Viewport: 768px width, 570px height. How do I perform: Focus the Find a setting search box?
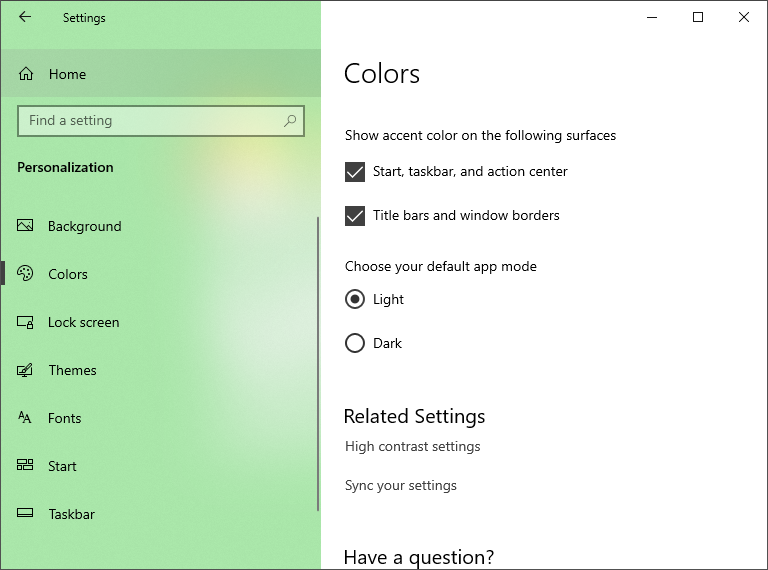[150, 121]
